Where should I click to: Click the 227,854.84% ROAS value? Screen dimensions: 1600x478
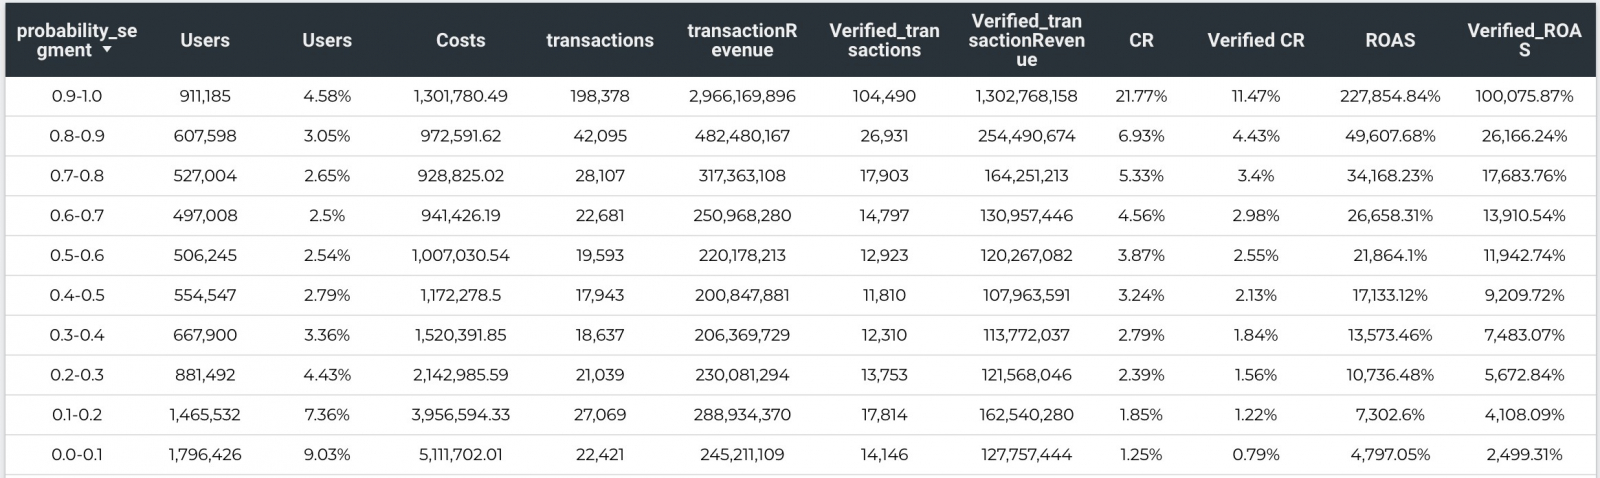pyautogui.click(x=1390, y=96)
